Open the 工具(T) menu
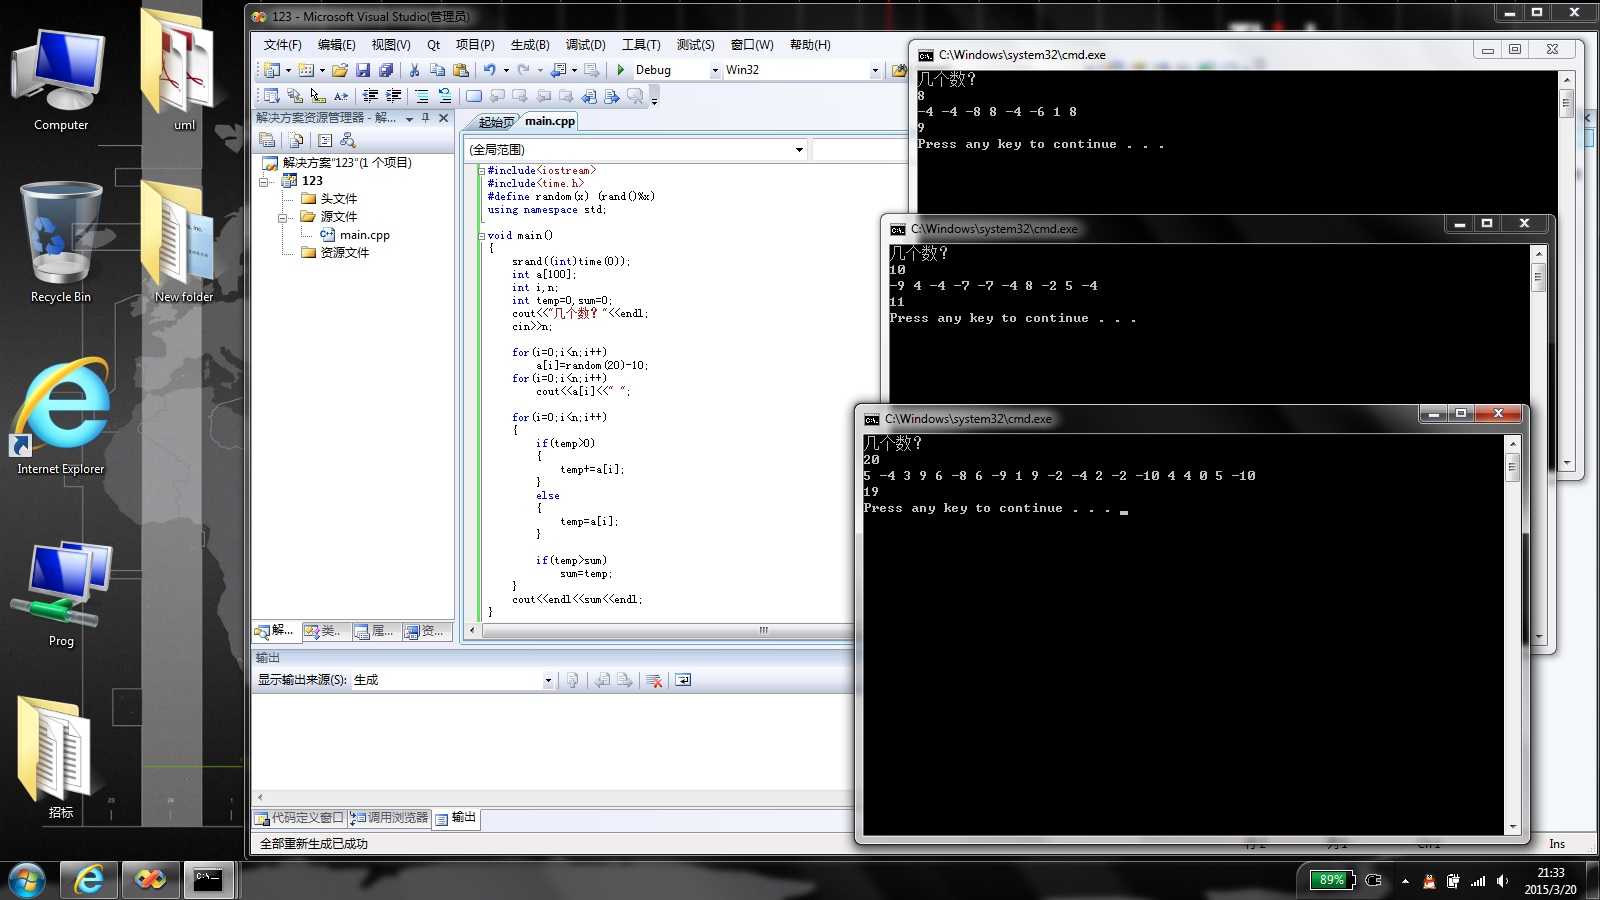Image resolution: width=1600 pixels, height=900 pixels. click(641, 45)
